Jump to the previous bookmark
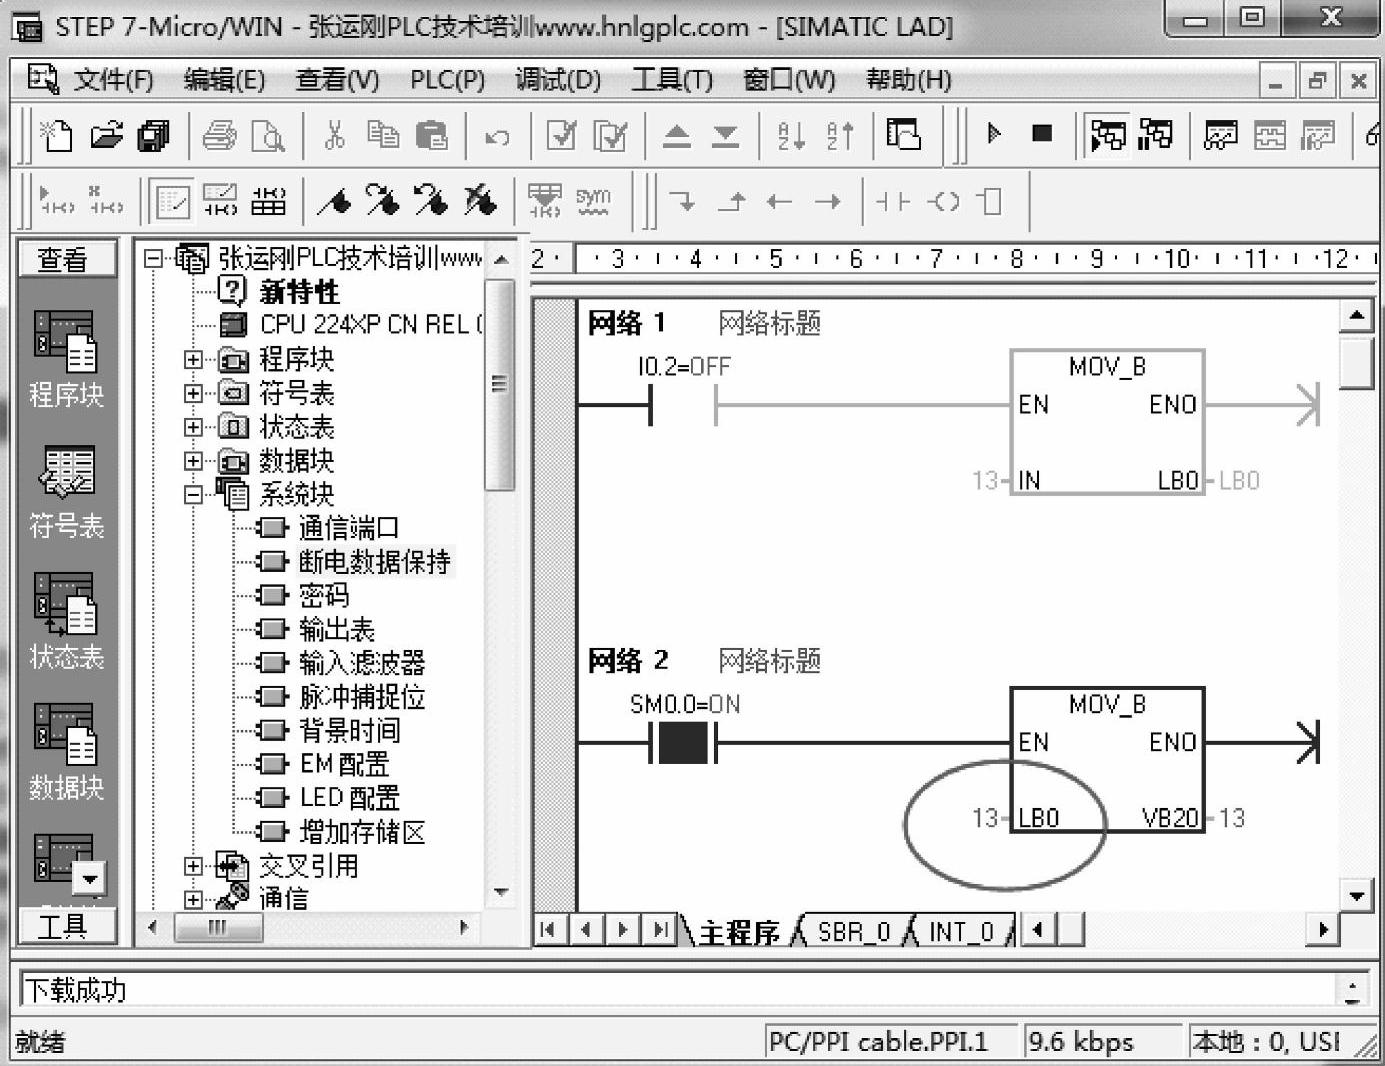The image size is (1385, 1066). (431, 202)
